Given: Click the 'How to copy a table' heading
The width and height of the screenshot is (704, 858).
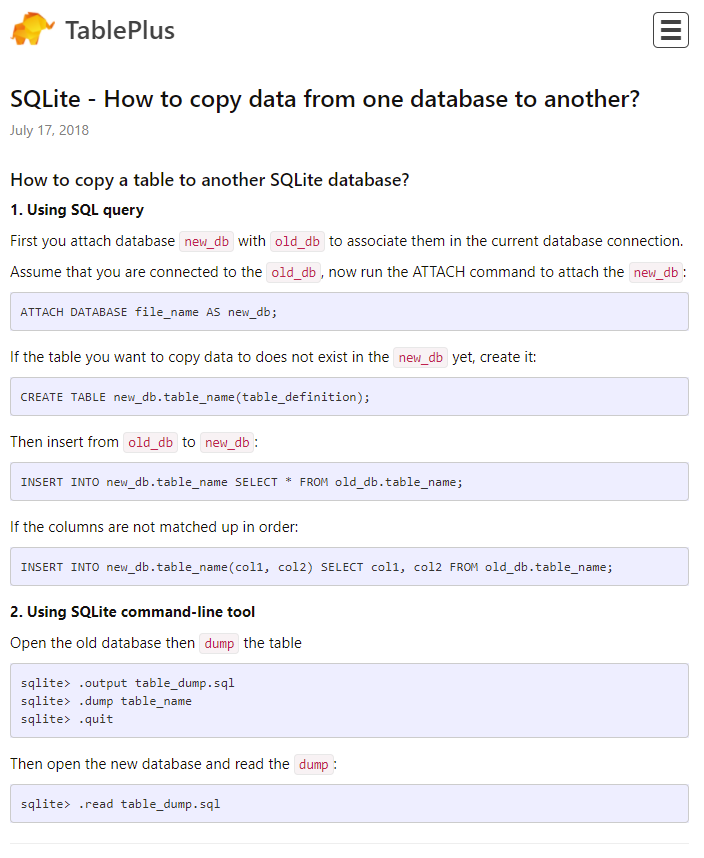Looking at the screenshot, I should pyautogui.click(x=209, y=180).
